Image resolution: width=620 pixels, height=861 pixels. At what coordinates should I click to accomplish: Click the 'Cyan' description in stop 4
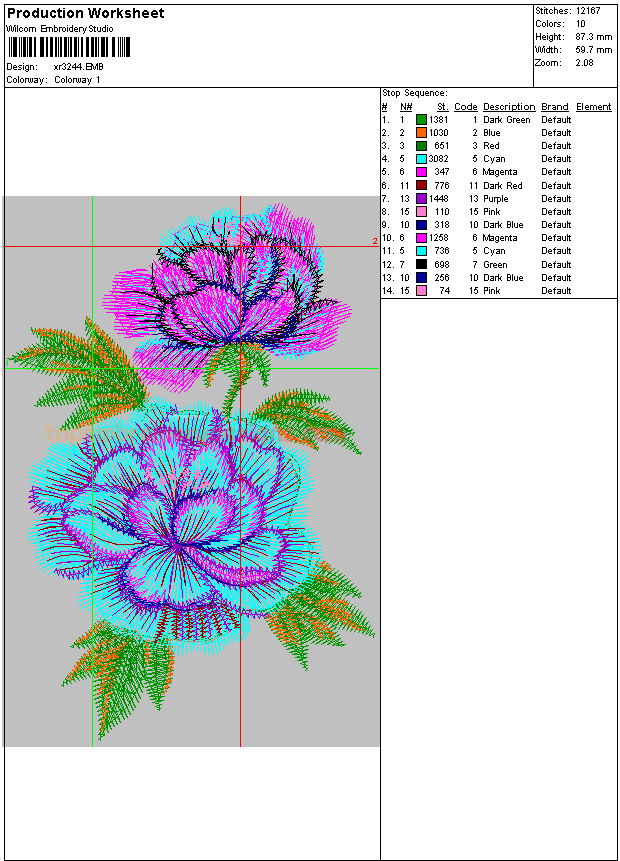click(x=494, y=159)
